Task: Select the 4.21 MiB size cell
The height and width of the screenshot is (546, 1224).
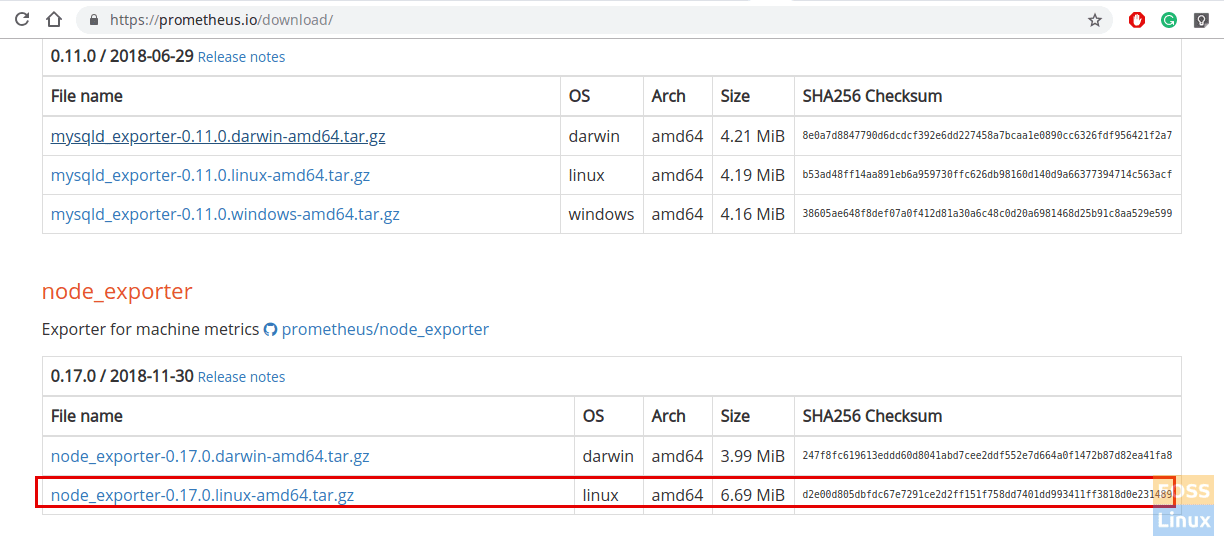Action: point(752,136)
